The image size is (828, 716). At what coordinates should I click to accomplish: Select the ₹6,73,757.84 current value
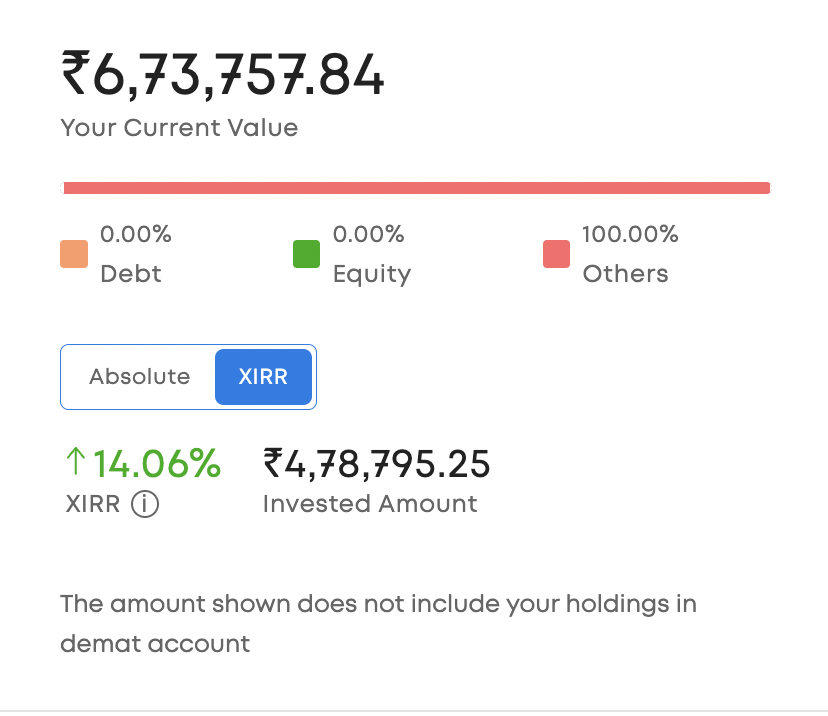point(223,74)
